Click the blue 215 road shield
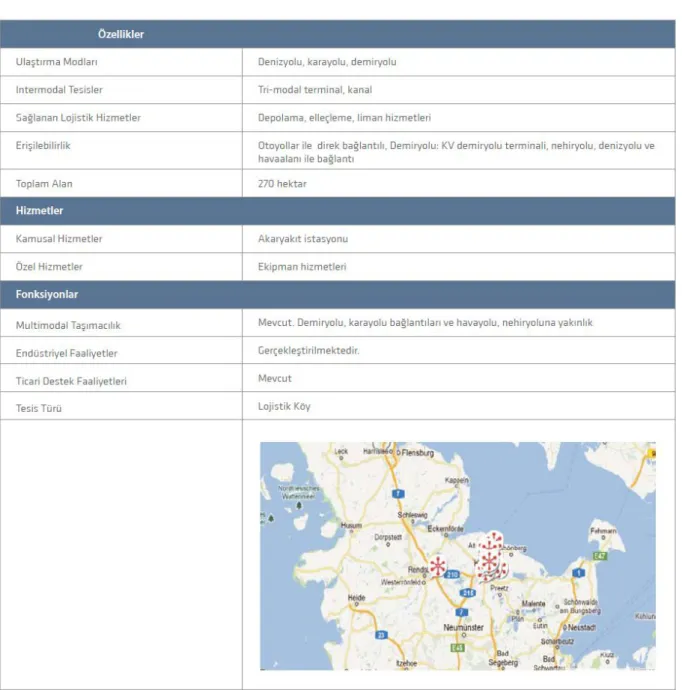The height and width of the screenshot is (690, 682). (468, 593)
